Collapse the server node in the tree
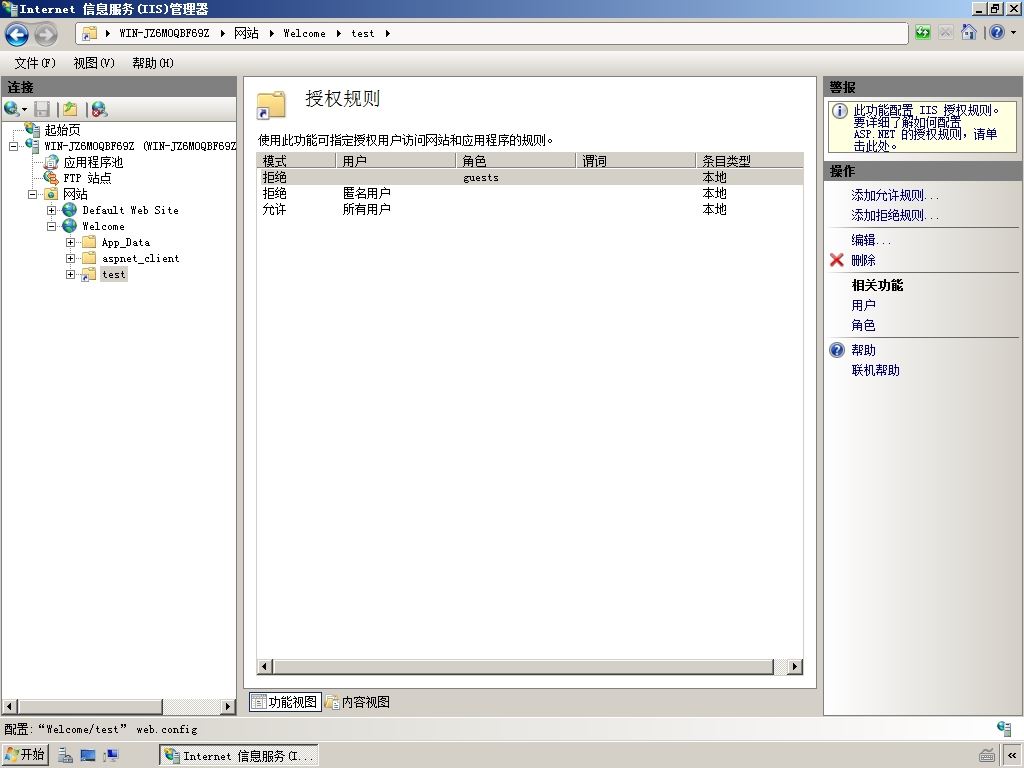 (13, 146)
